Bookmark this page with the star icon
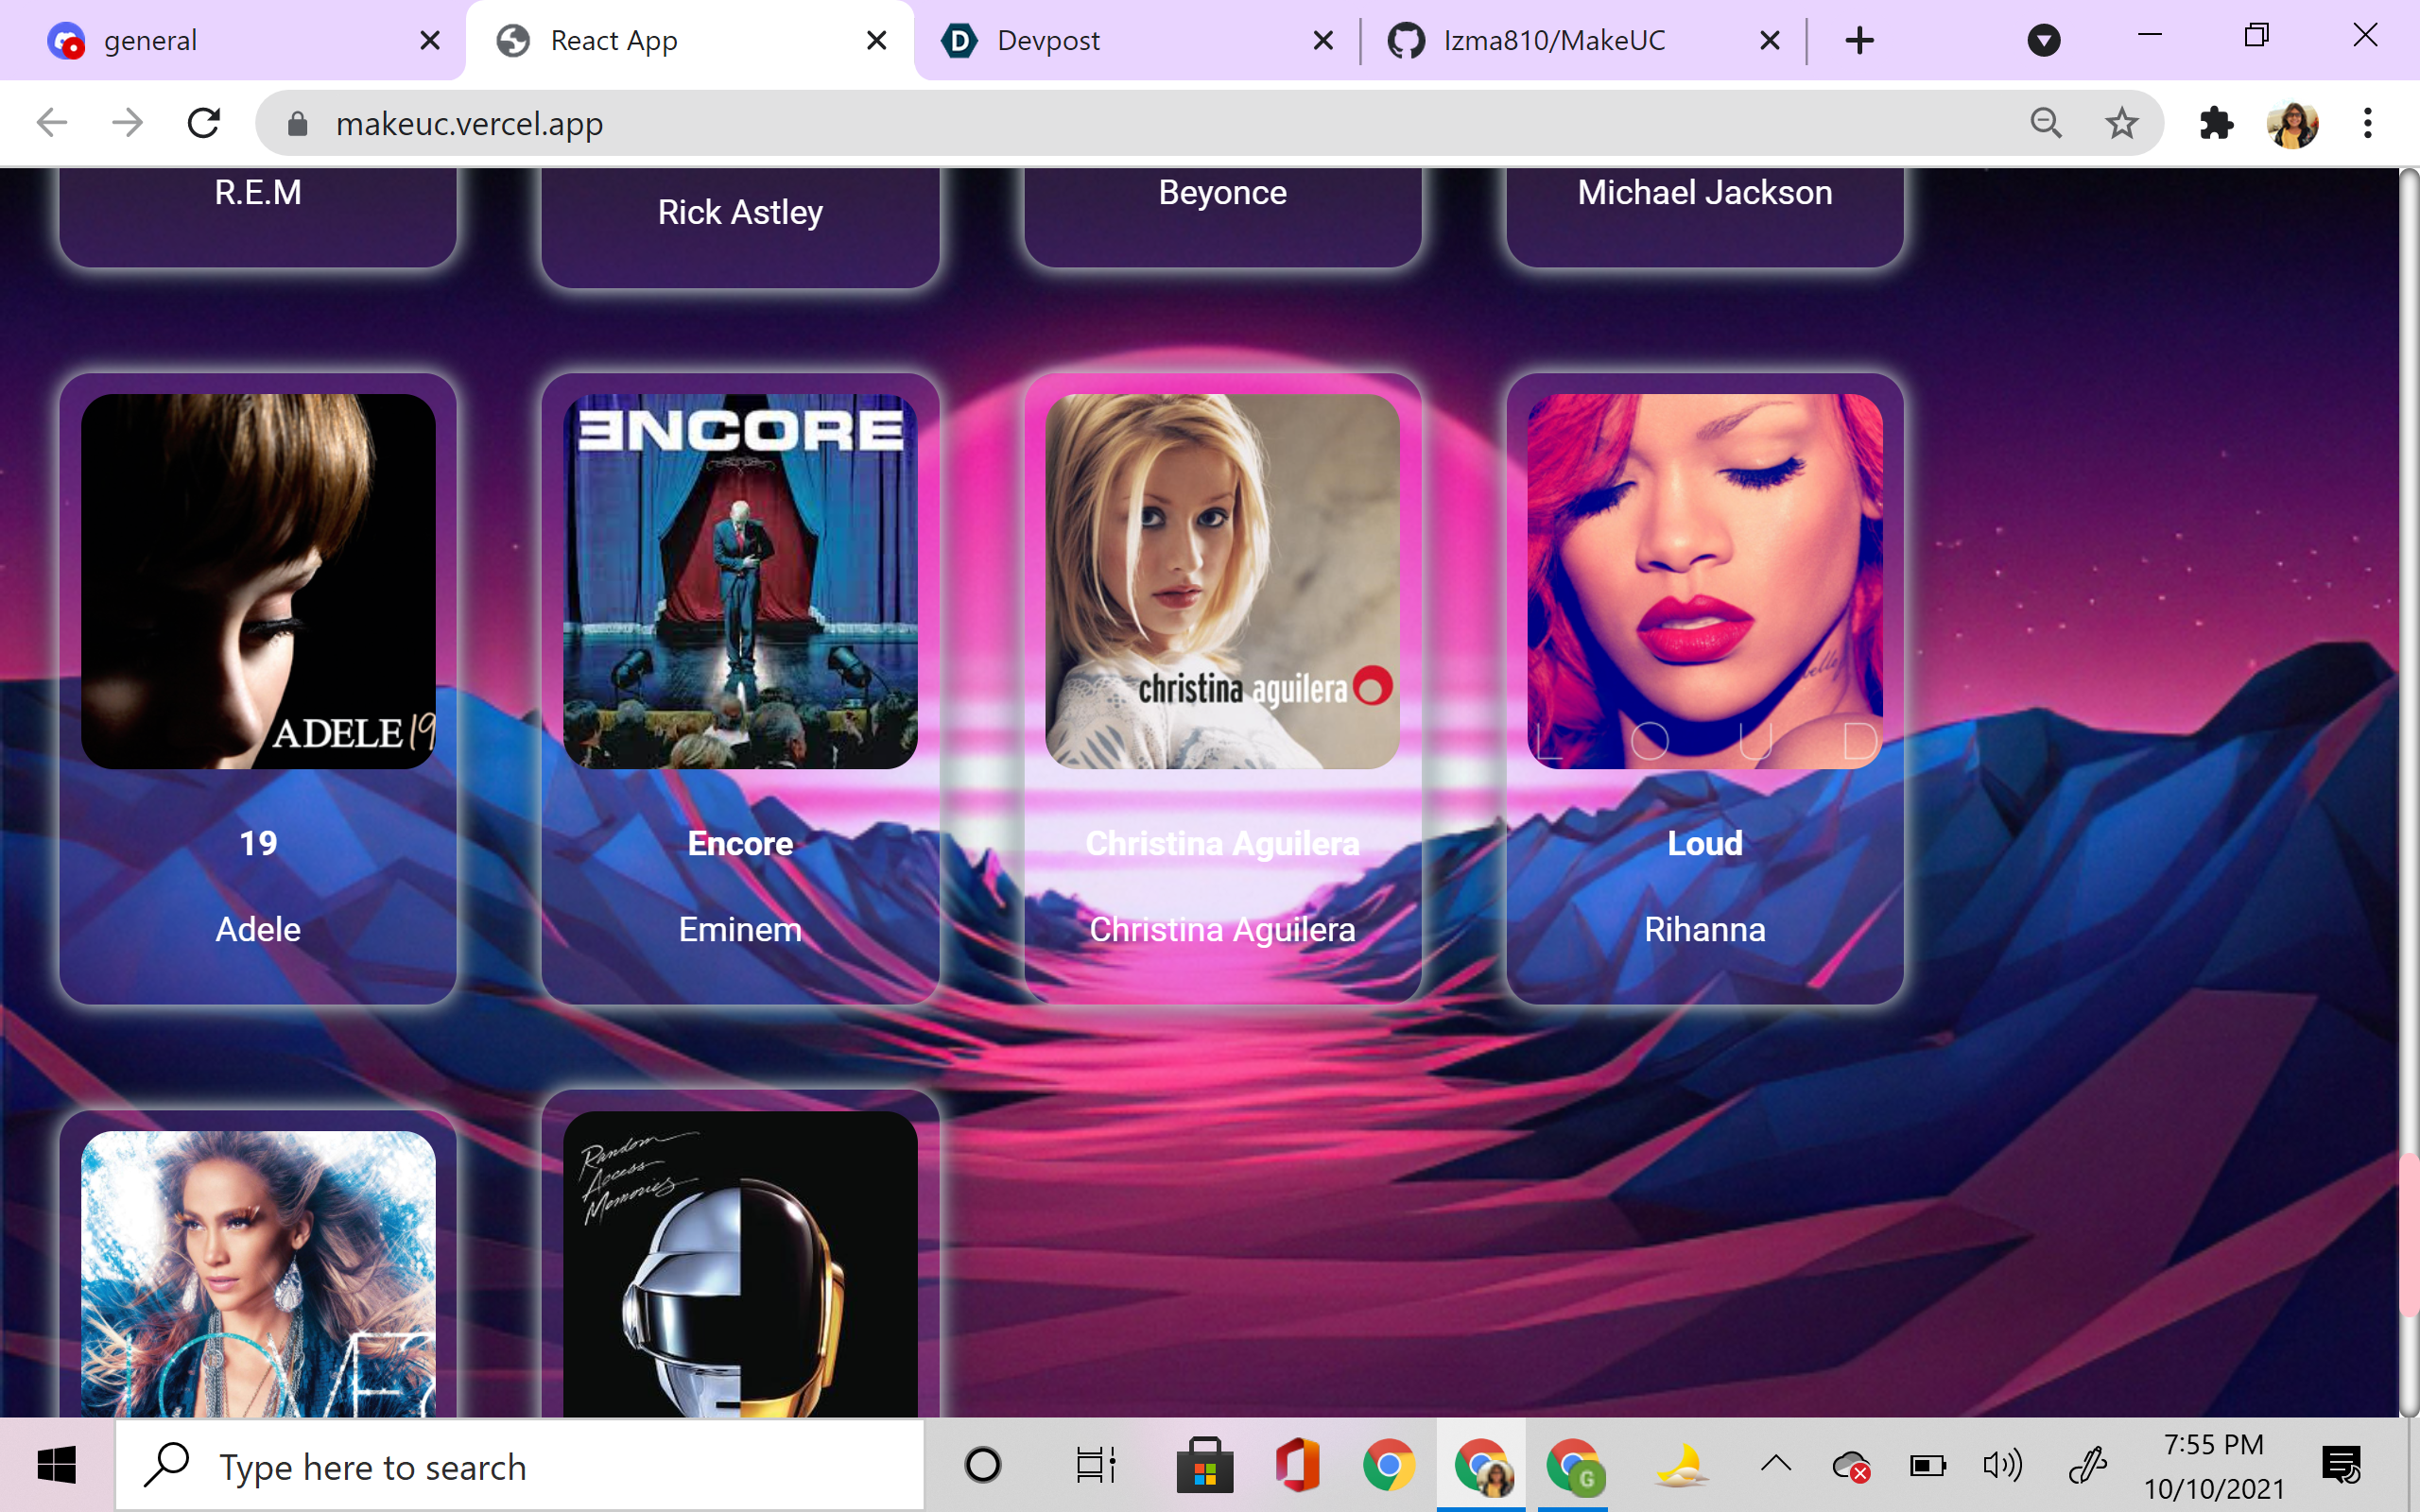Viewport: 2420px width, 1512px height. point(2121,123)
